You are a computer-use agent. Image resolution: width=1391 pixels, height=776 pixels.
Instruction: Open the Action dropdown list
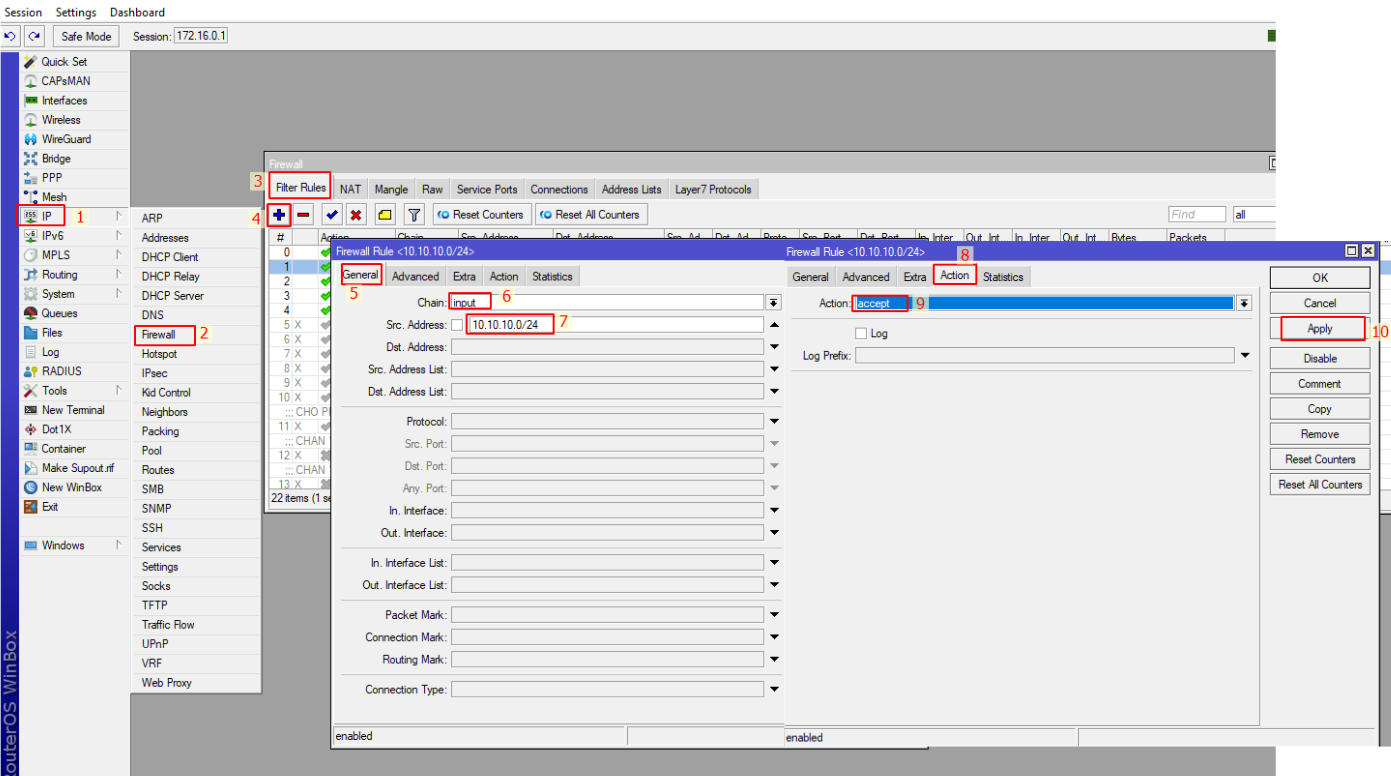[x=1244, y=303]
